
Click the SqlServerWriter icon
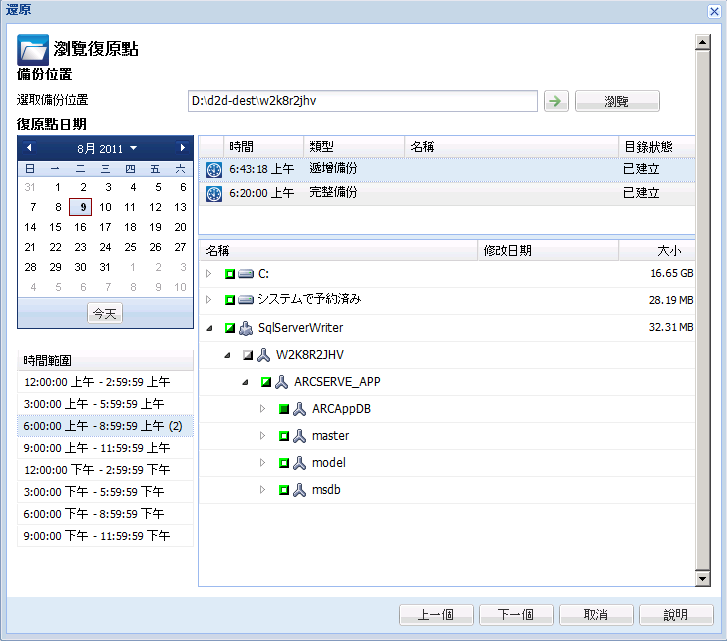(x=246, y=328)
